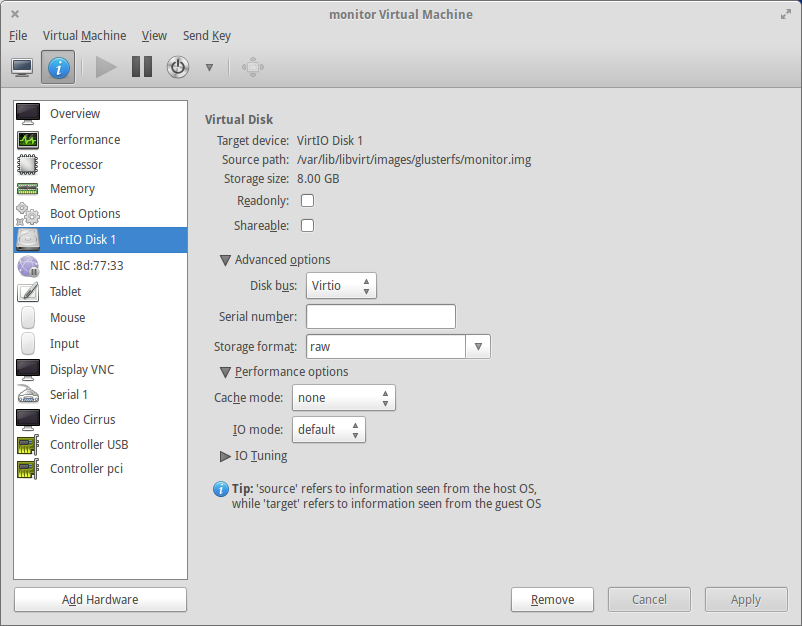Image resolution: width=802 pixels, height=626 pixels.
Task: Click into the Serial number field
Action: [x=380, y=317]
